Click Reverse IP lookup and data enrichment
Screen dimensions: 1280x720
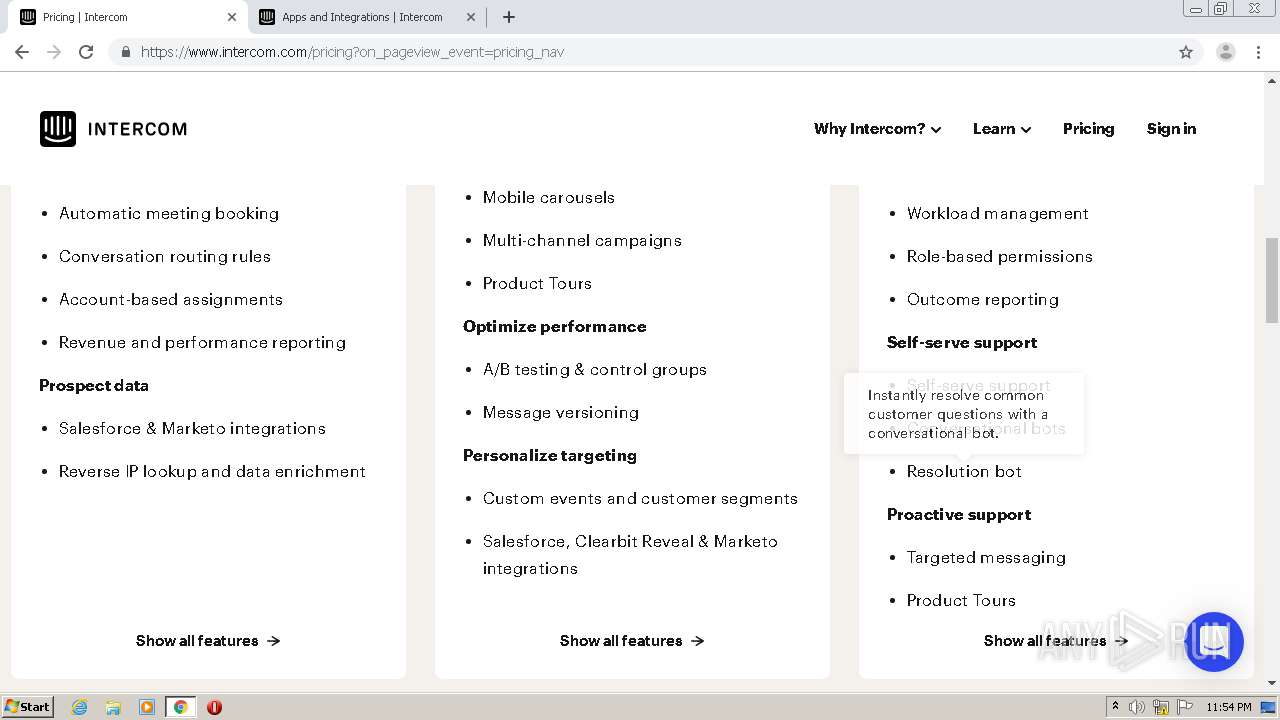212,471
